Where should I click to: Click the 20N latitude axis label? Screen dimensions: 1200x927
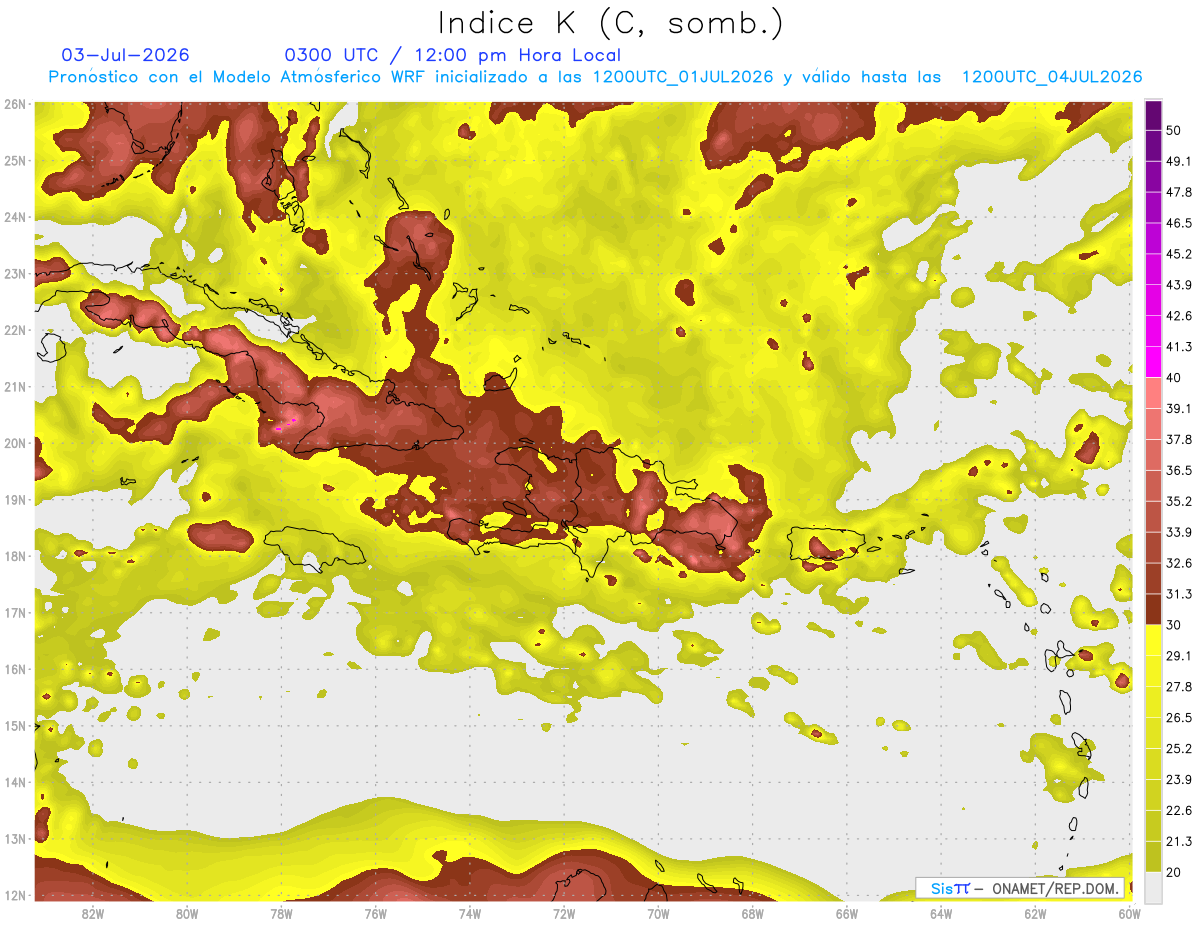[15, 443]
